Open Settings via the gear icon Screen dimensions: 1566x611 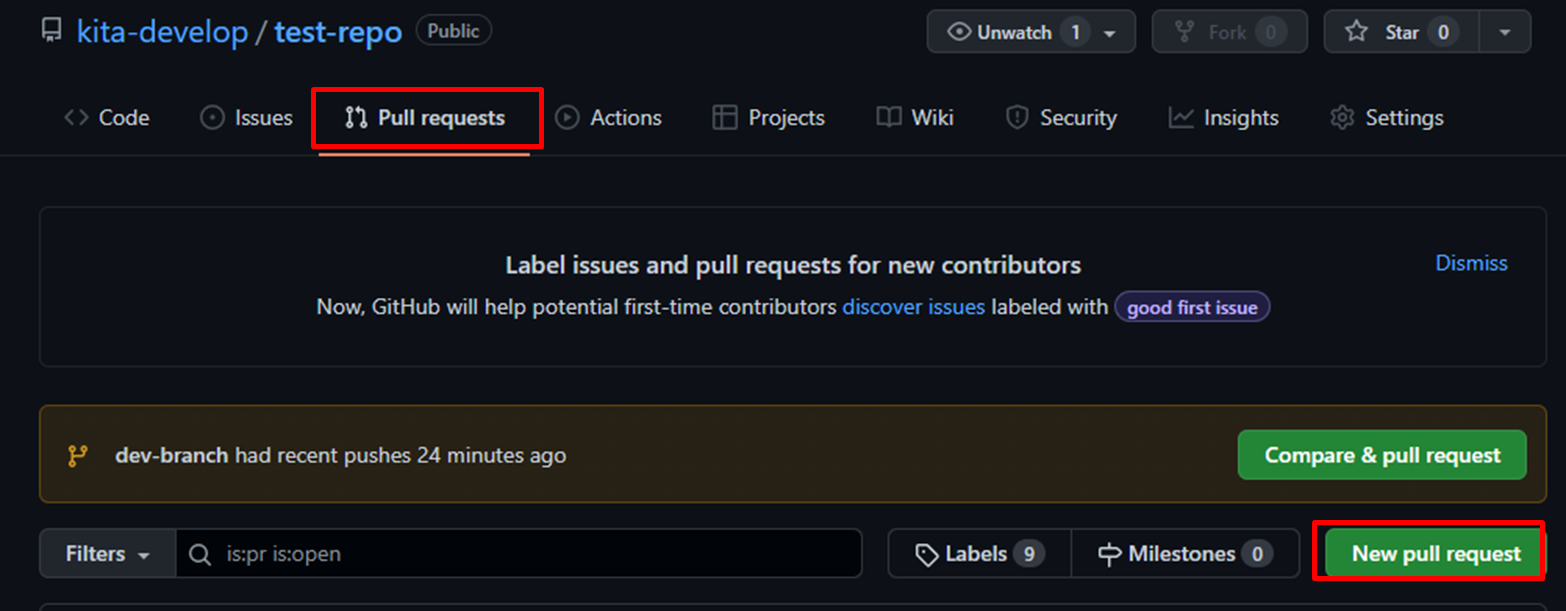(1341, 117)
